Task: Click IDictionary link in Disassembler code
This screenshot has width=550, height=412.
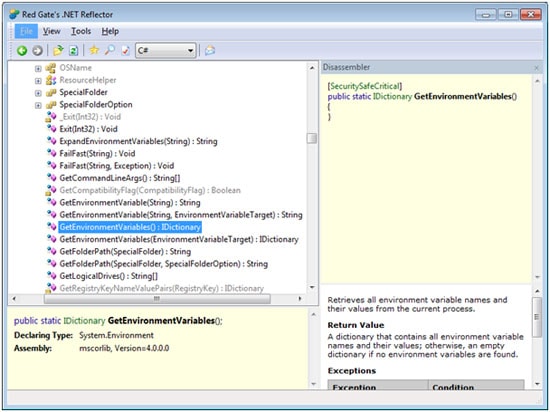Action: (x=392, y=96)
